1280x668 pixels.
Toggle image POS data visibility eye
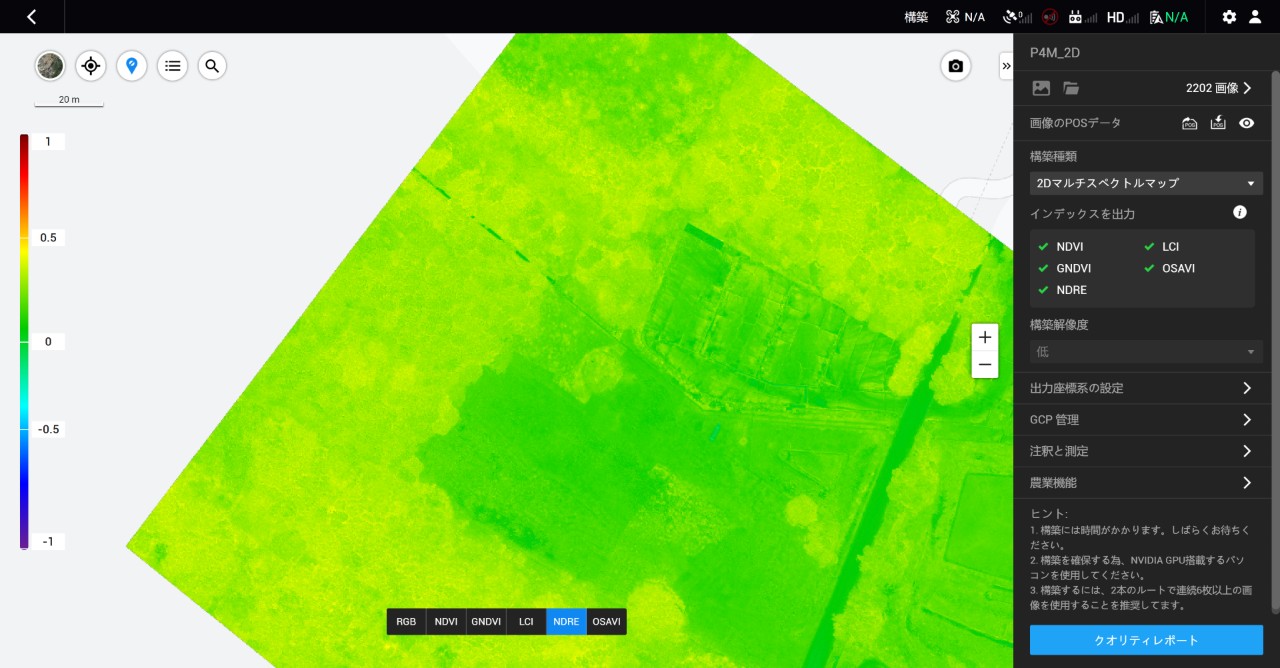tap(1246, 123)
